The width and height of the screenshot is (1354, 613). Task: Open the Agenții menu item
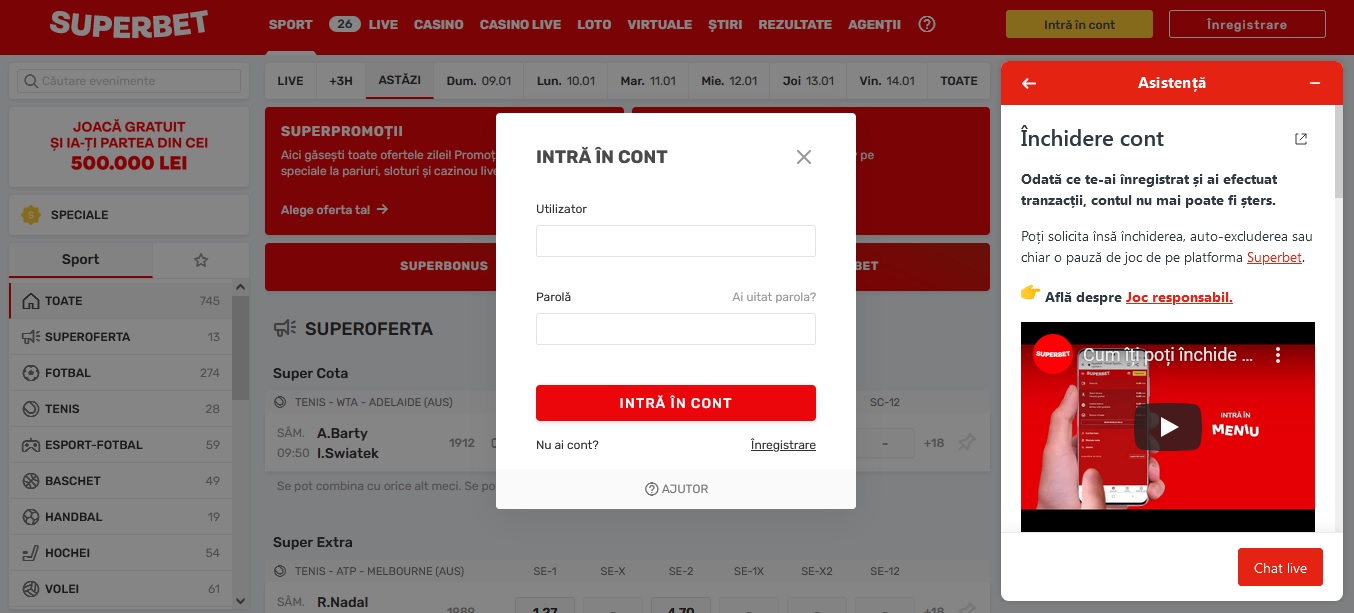point(874,25)
